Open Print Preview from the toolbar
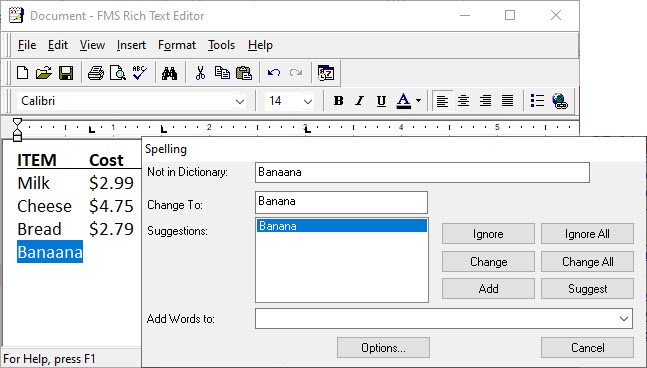Viewport: 647px width, 368px height. (118, 73)
